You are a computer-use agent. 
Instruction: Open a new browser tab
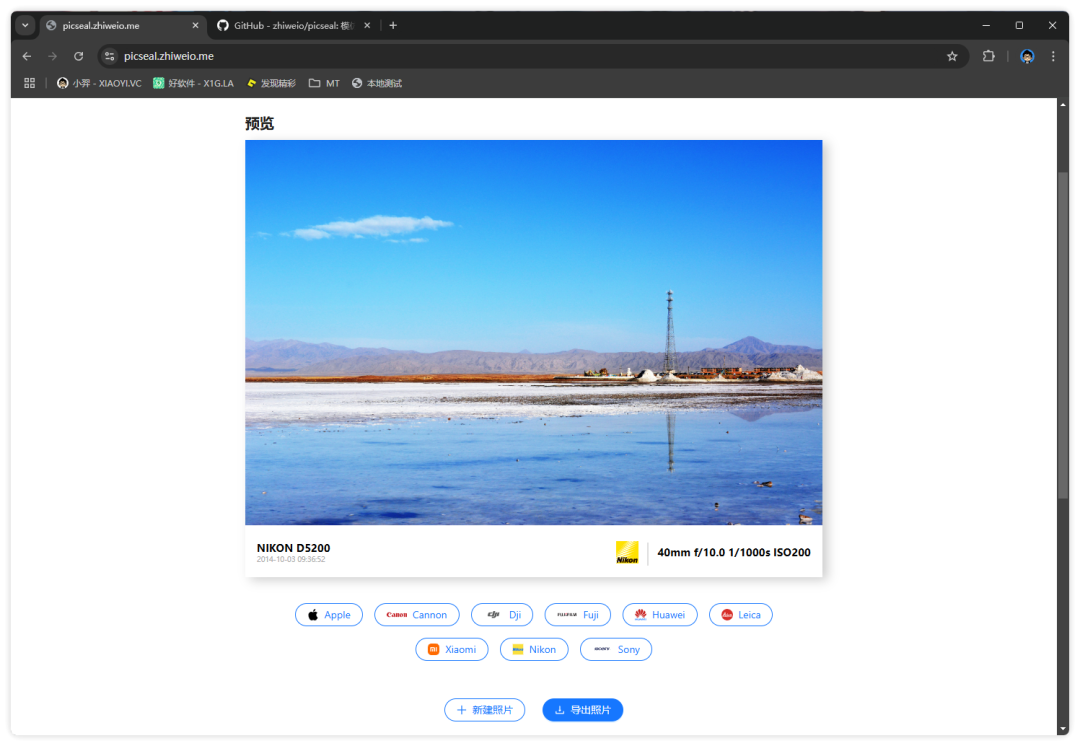(393, 25)
